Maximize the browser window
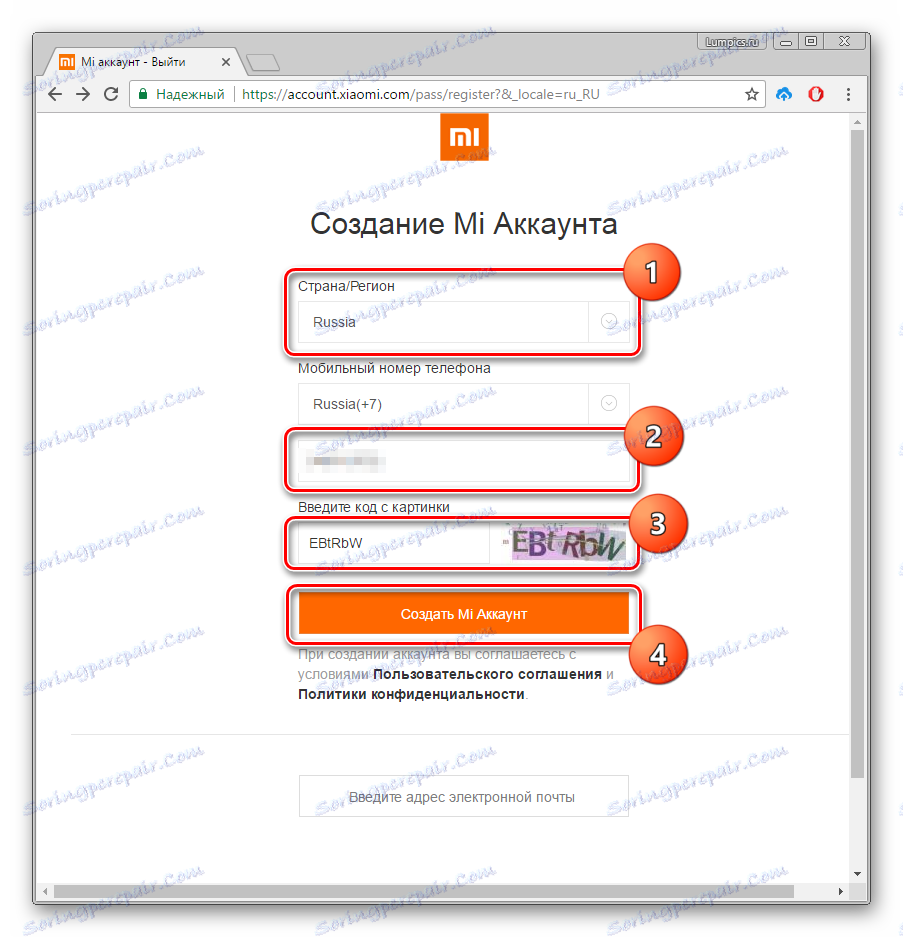 click(x=811, y=41)
